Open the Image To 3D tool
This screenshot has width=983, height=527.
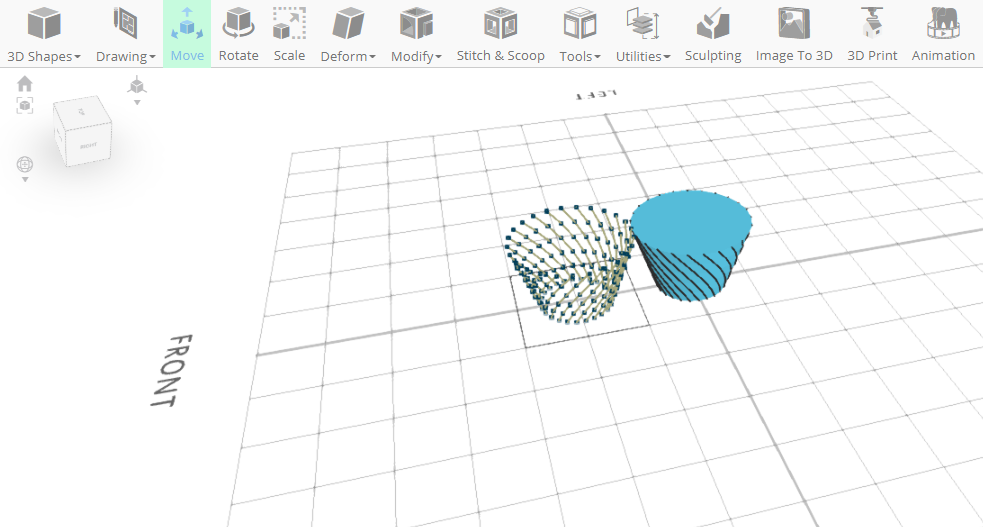click(794, 34)
